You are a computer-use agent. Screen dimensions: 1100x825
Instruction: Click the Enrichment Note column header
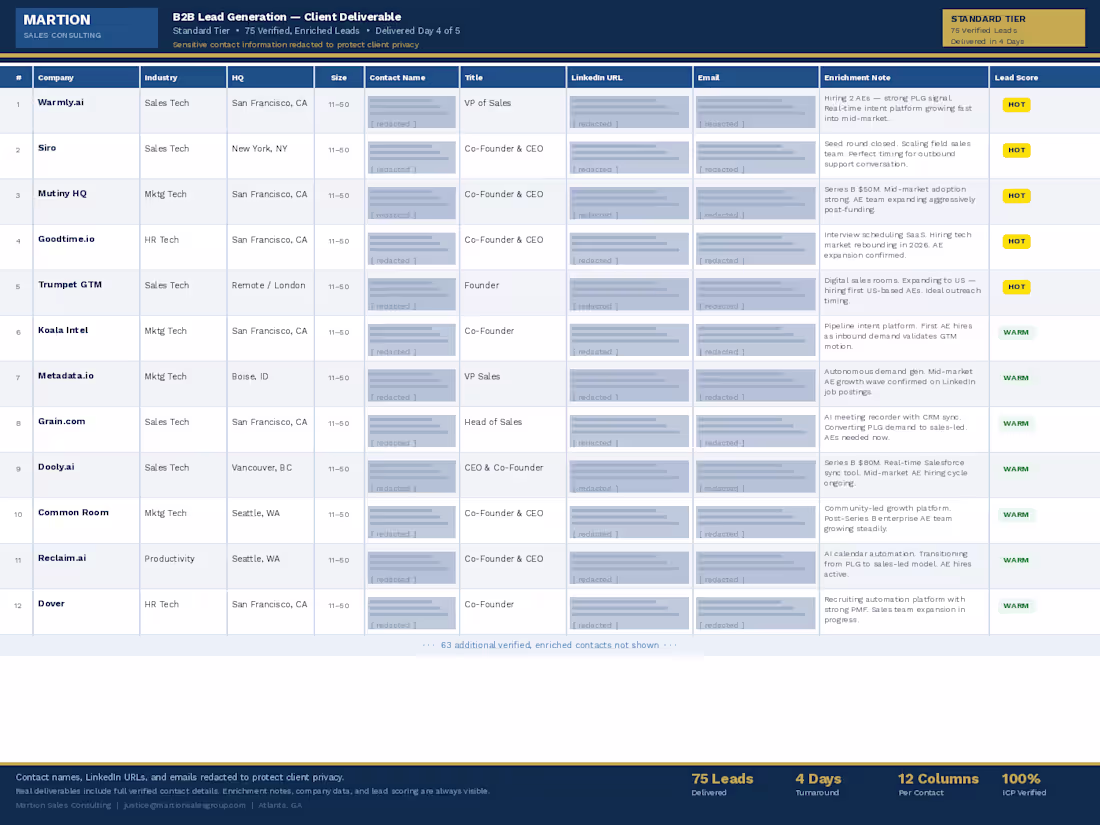click(x=904, y=77)
